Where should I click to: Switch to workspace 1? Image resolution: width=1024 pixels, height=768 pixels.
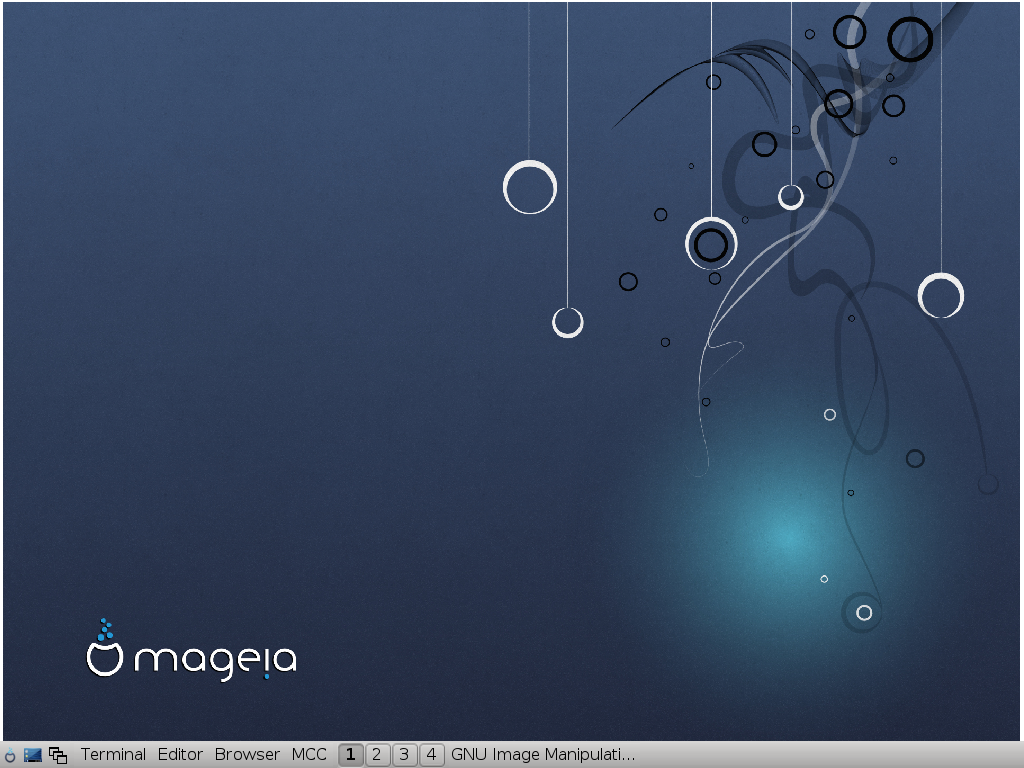point(351,755)
